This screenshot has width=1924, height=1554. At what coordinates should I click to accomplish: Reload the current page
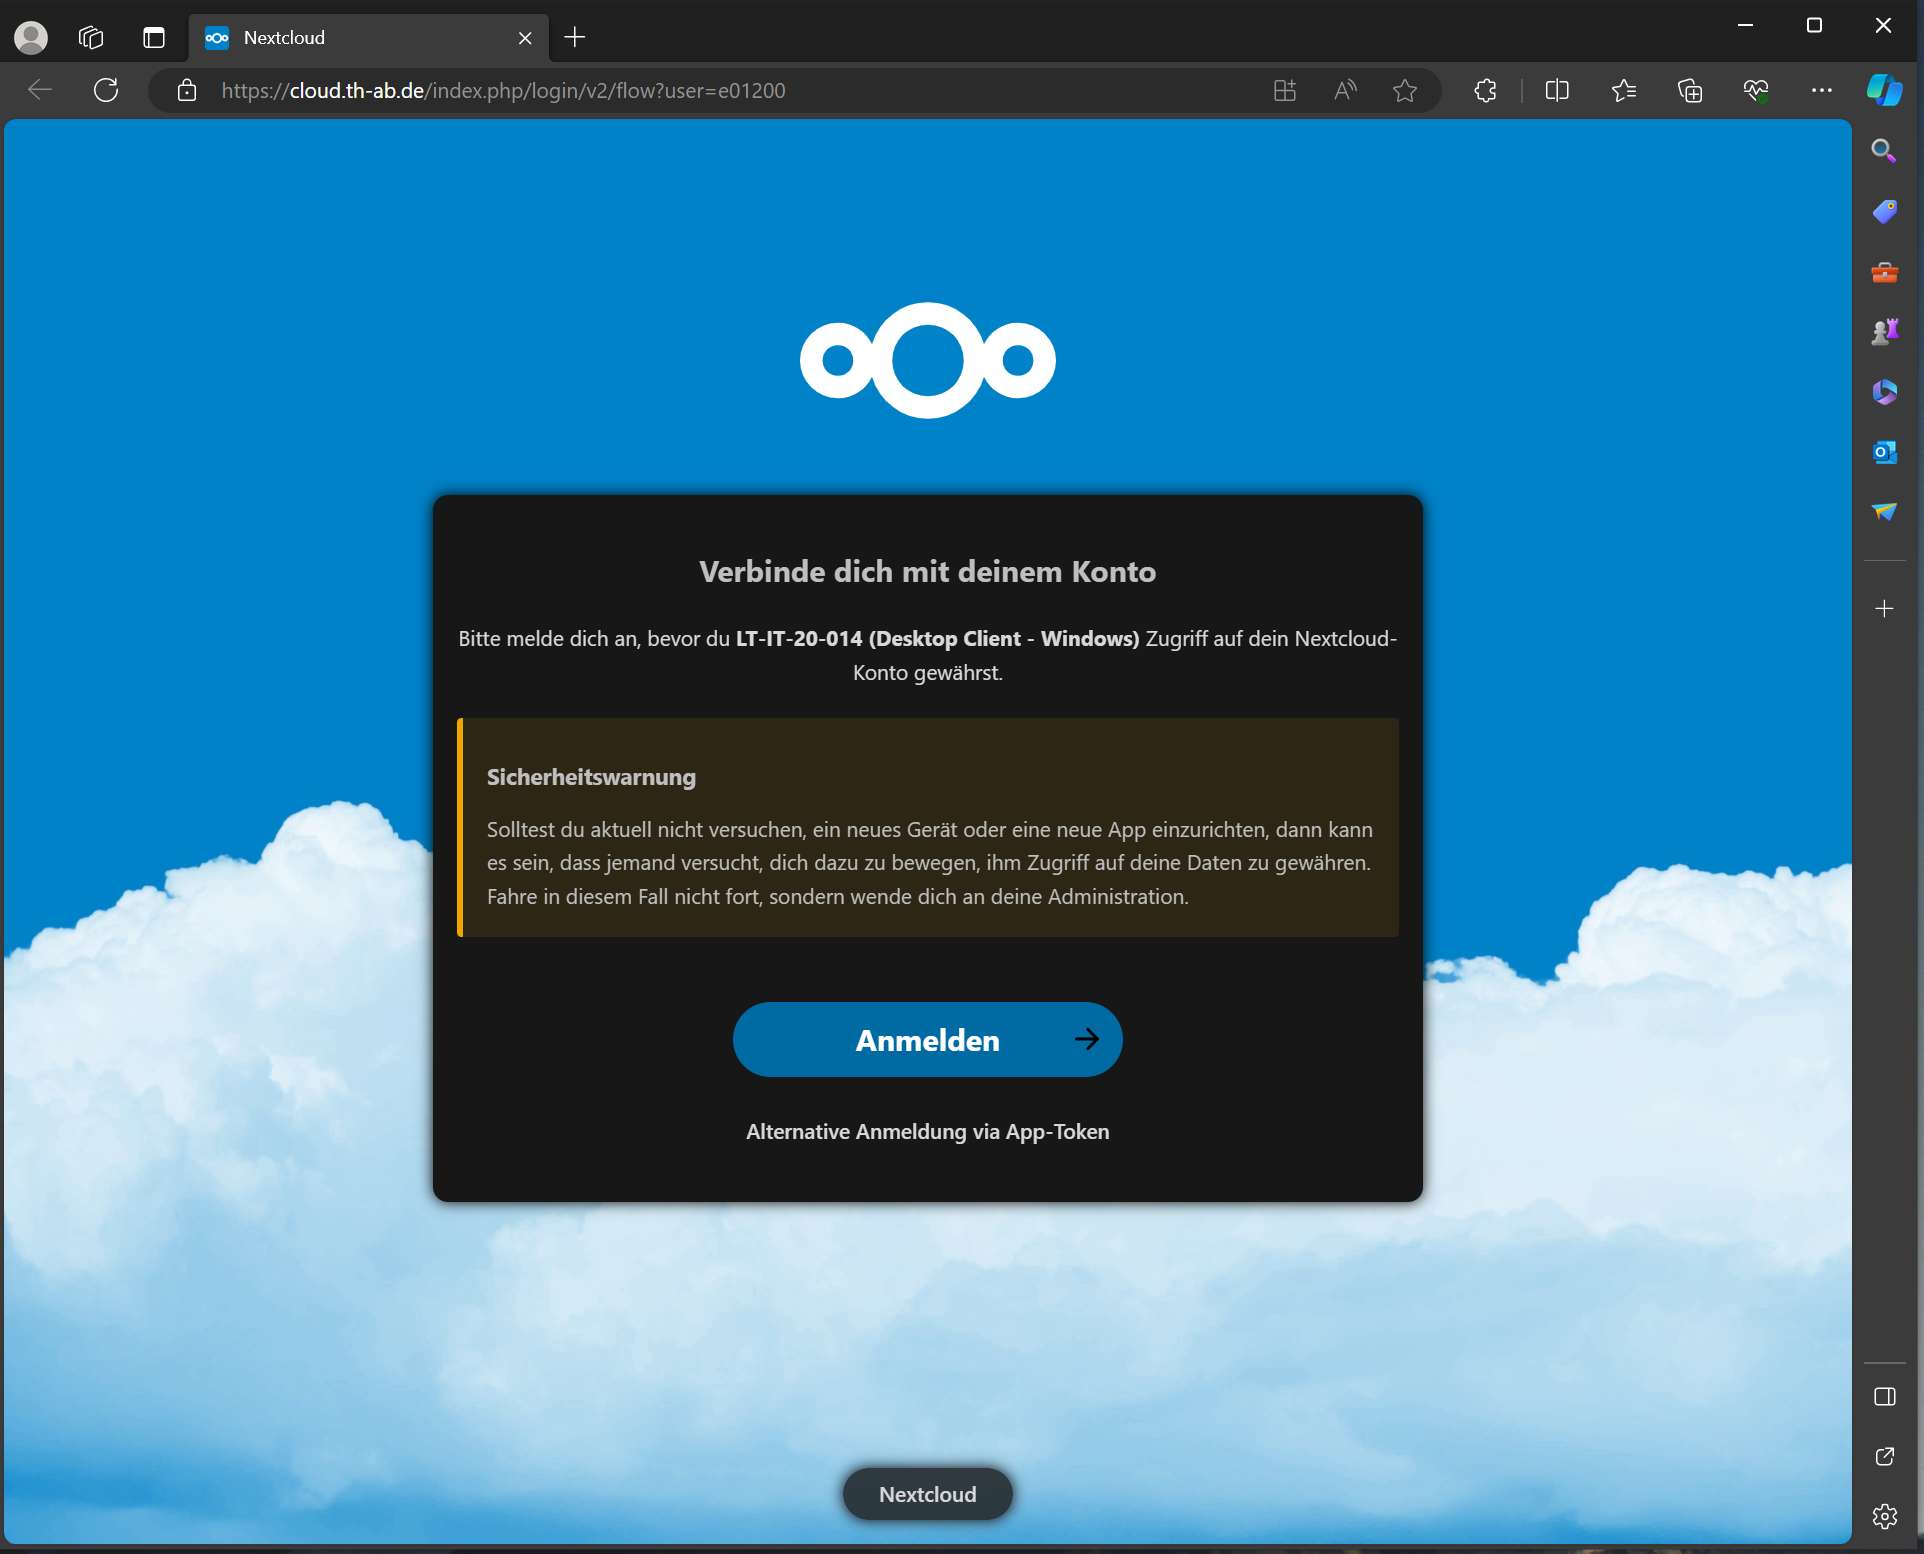tap(106, 90)
